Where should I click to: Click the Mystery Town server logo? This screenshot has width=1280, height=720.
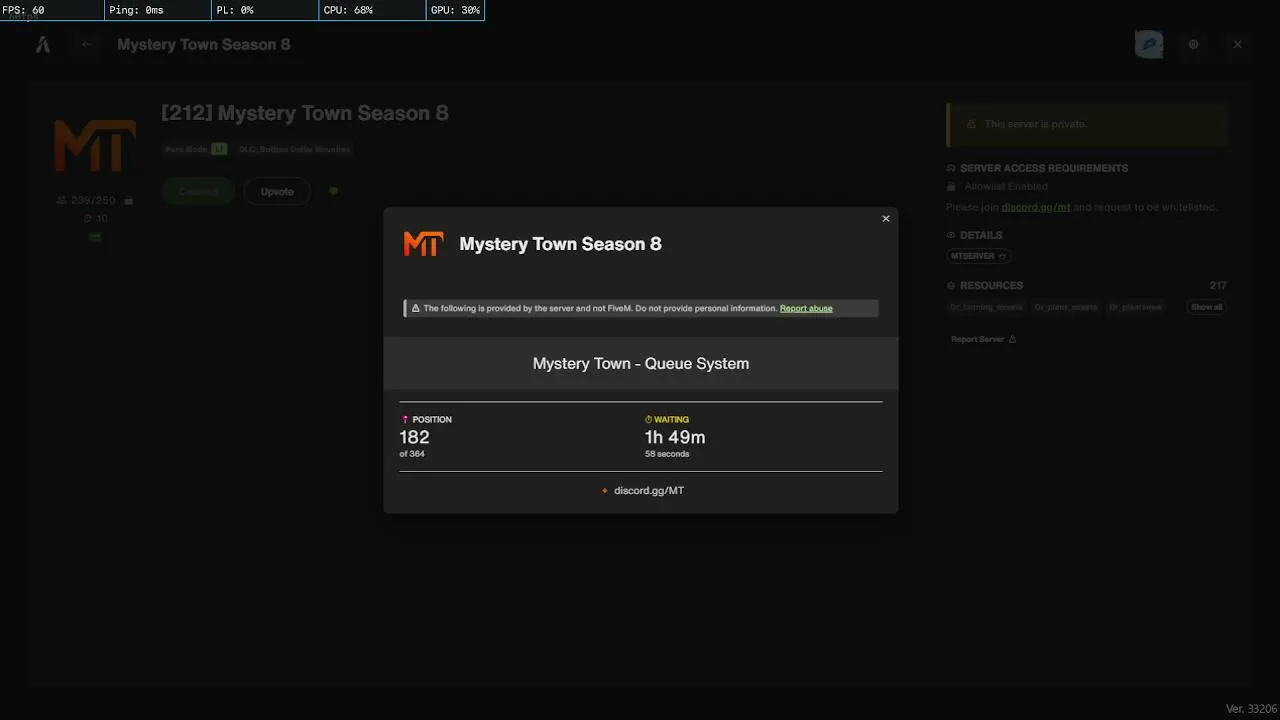point(95,146)
